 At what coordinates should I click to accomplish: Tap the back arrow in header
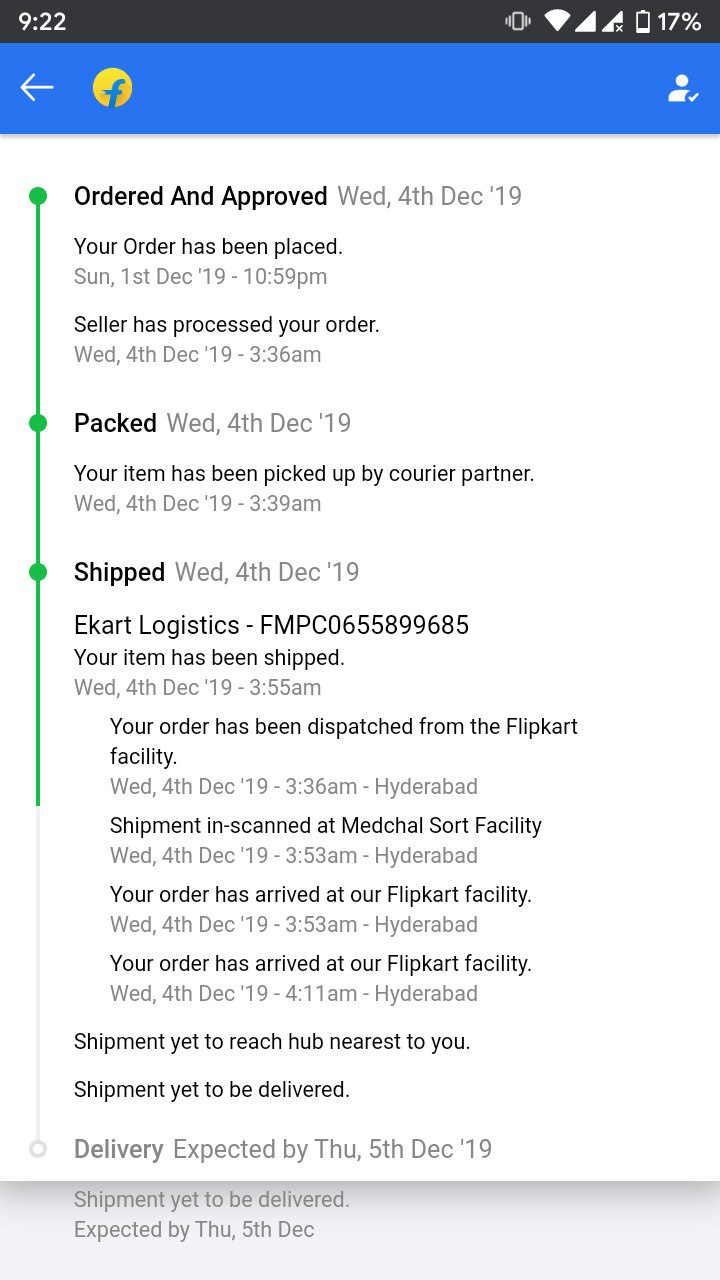[x=37, y=88]
